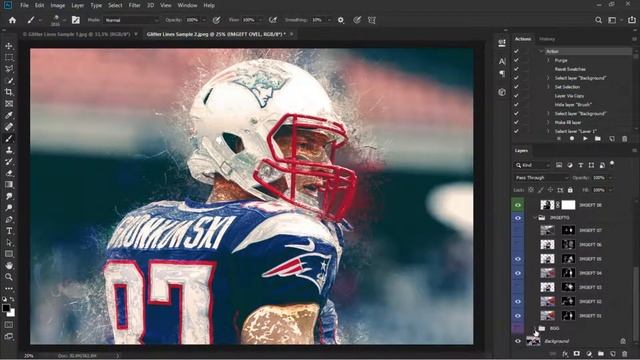Image resolution: width=640 pixels, height=360 pixels.
Task: Open the Kind layer filter dropdown
Action: [x=532, y=165]
